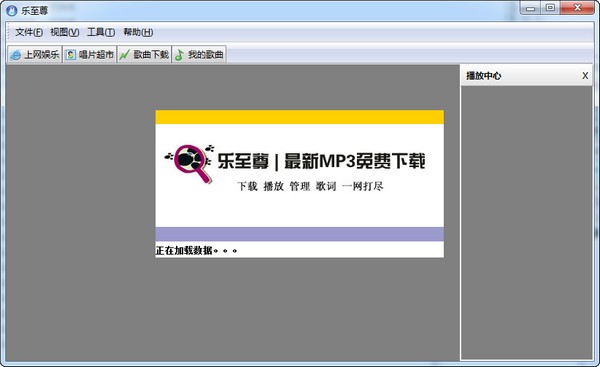Click the magnifier paw logo on splash
Screen dimensions: 600x367
pyautogui.click(x=189, y=163)
